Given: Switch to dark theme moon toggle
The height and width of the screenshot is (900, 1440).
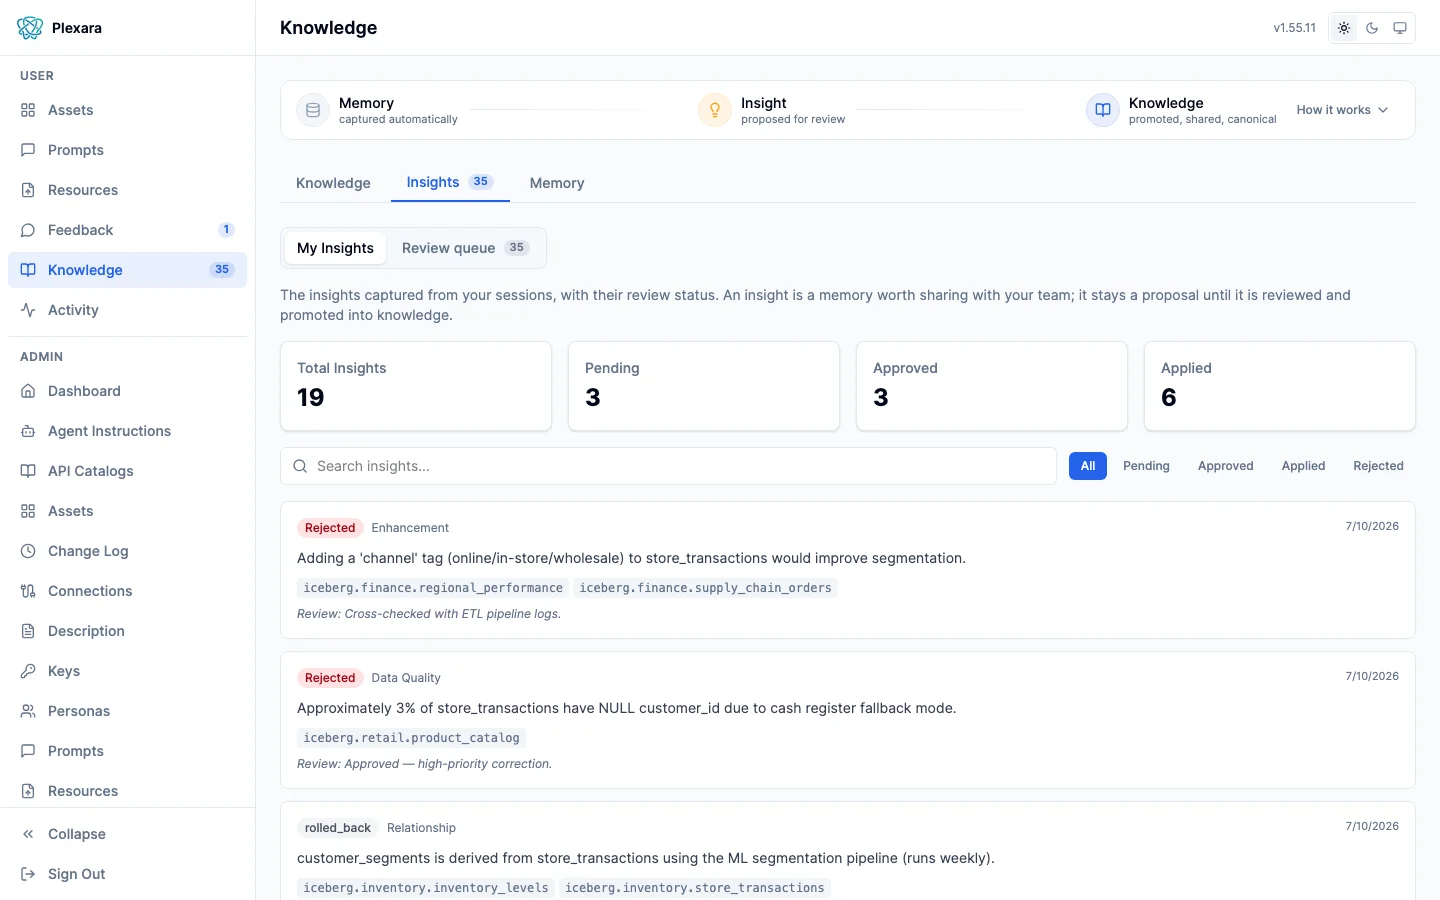Looking at the screenshot, I should click(1372, 28).
